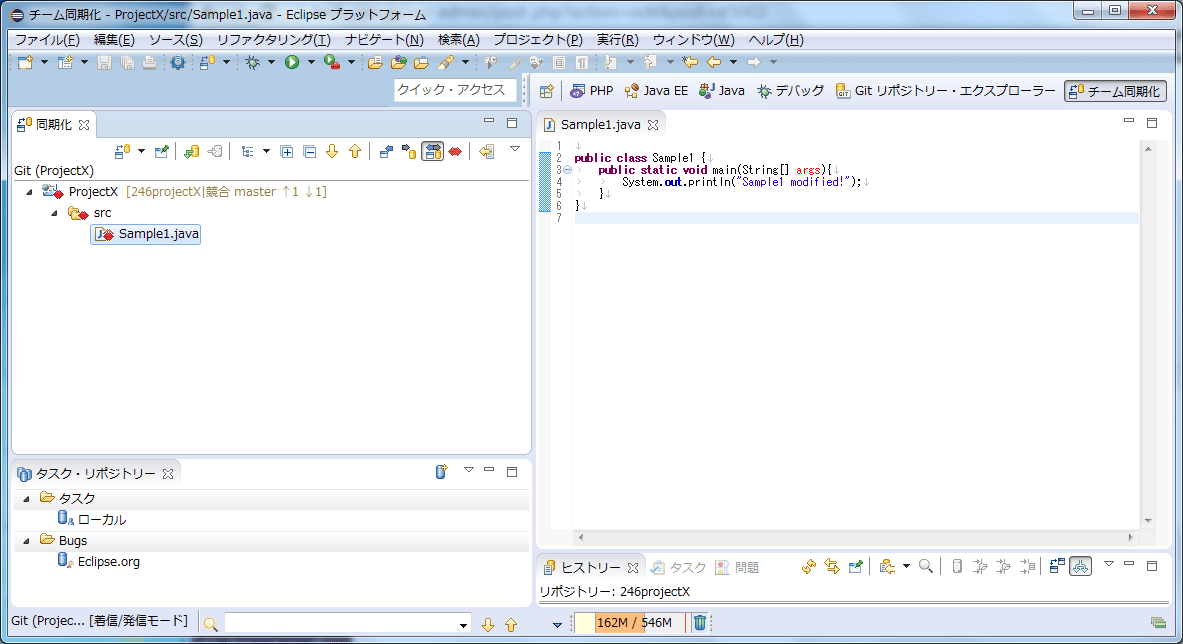Click the search magnifier icon in bottom bar
Screen dimensions: 1183x644
(x=210, y=624)
